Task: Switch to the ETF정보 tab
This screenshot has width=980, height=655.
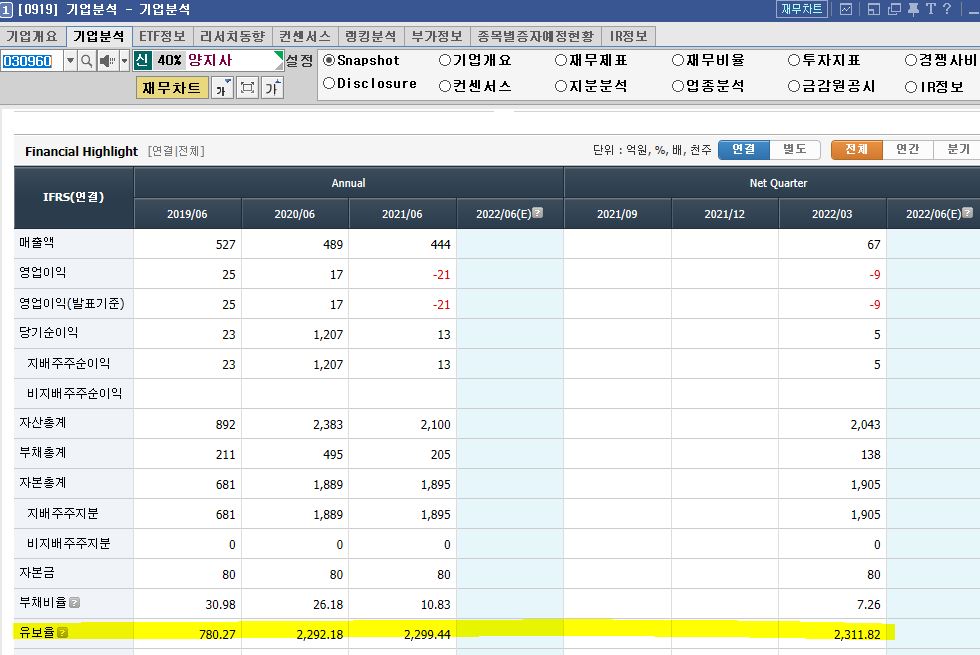Action: coord(162,36)
